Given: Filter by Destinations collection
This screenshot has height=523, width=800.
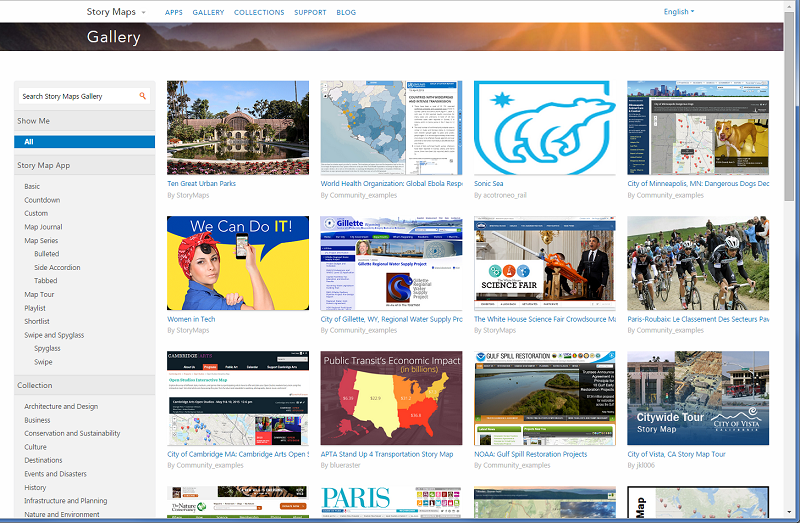Looking at the screenshot, I should (x=43, y=460).
